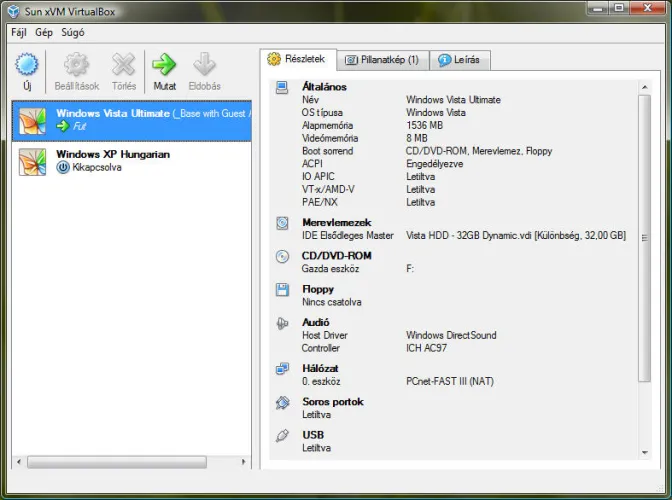
Task: Click the Floppy diskette icon
Action: (282, 290)
